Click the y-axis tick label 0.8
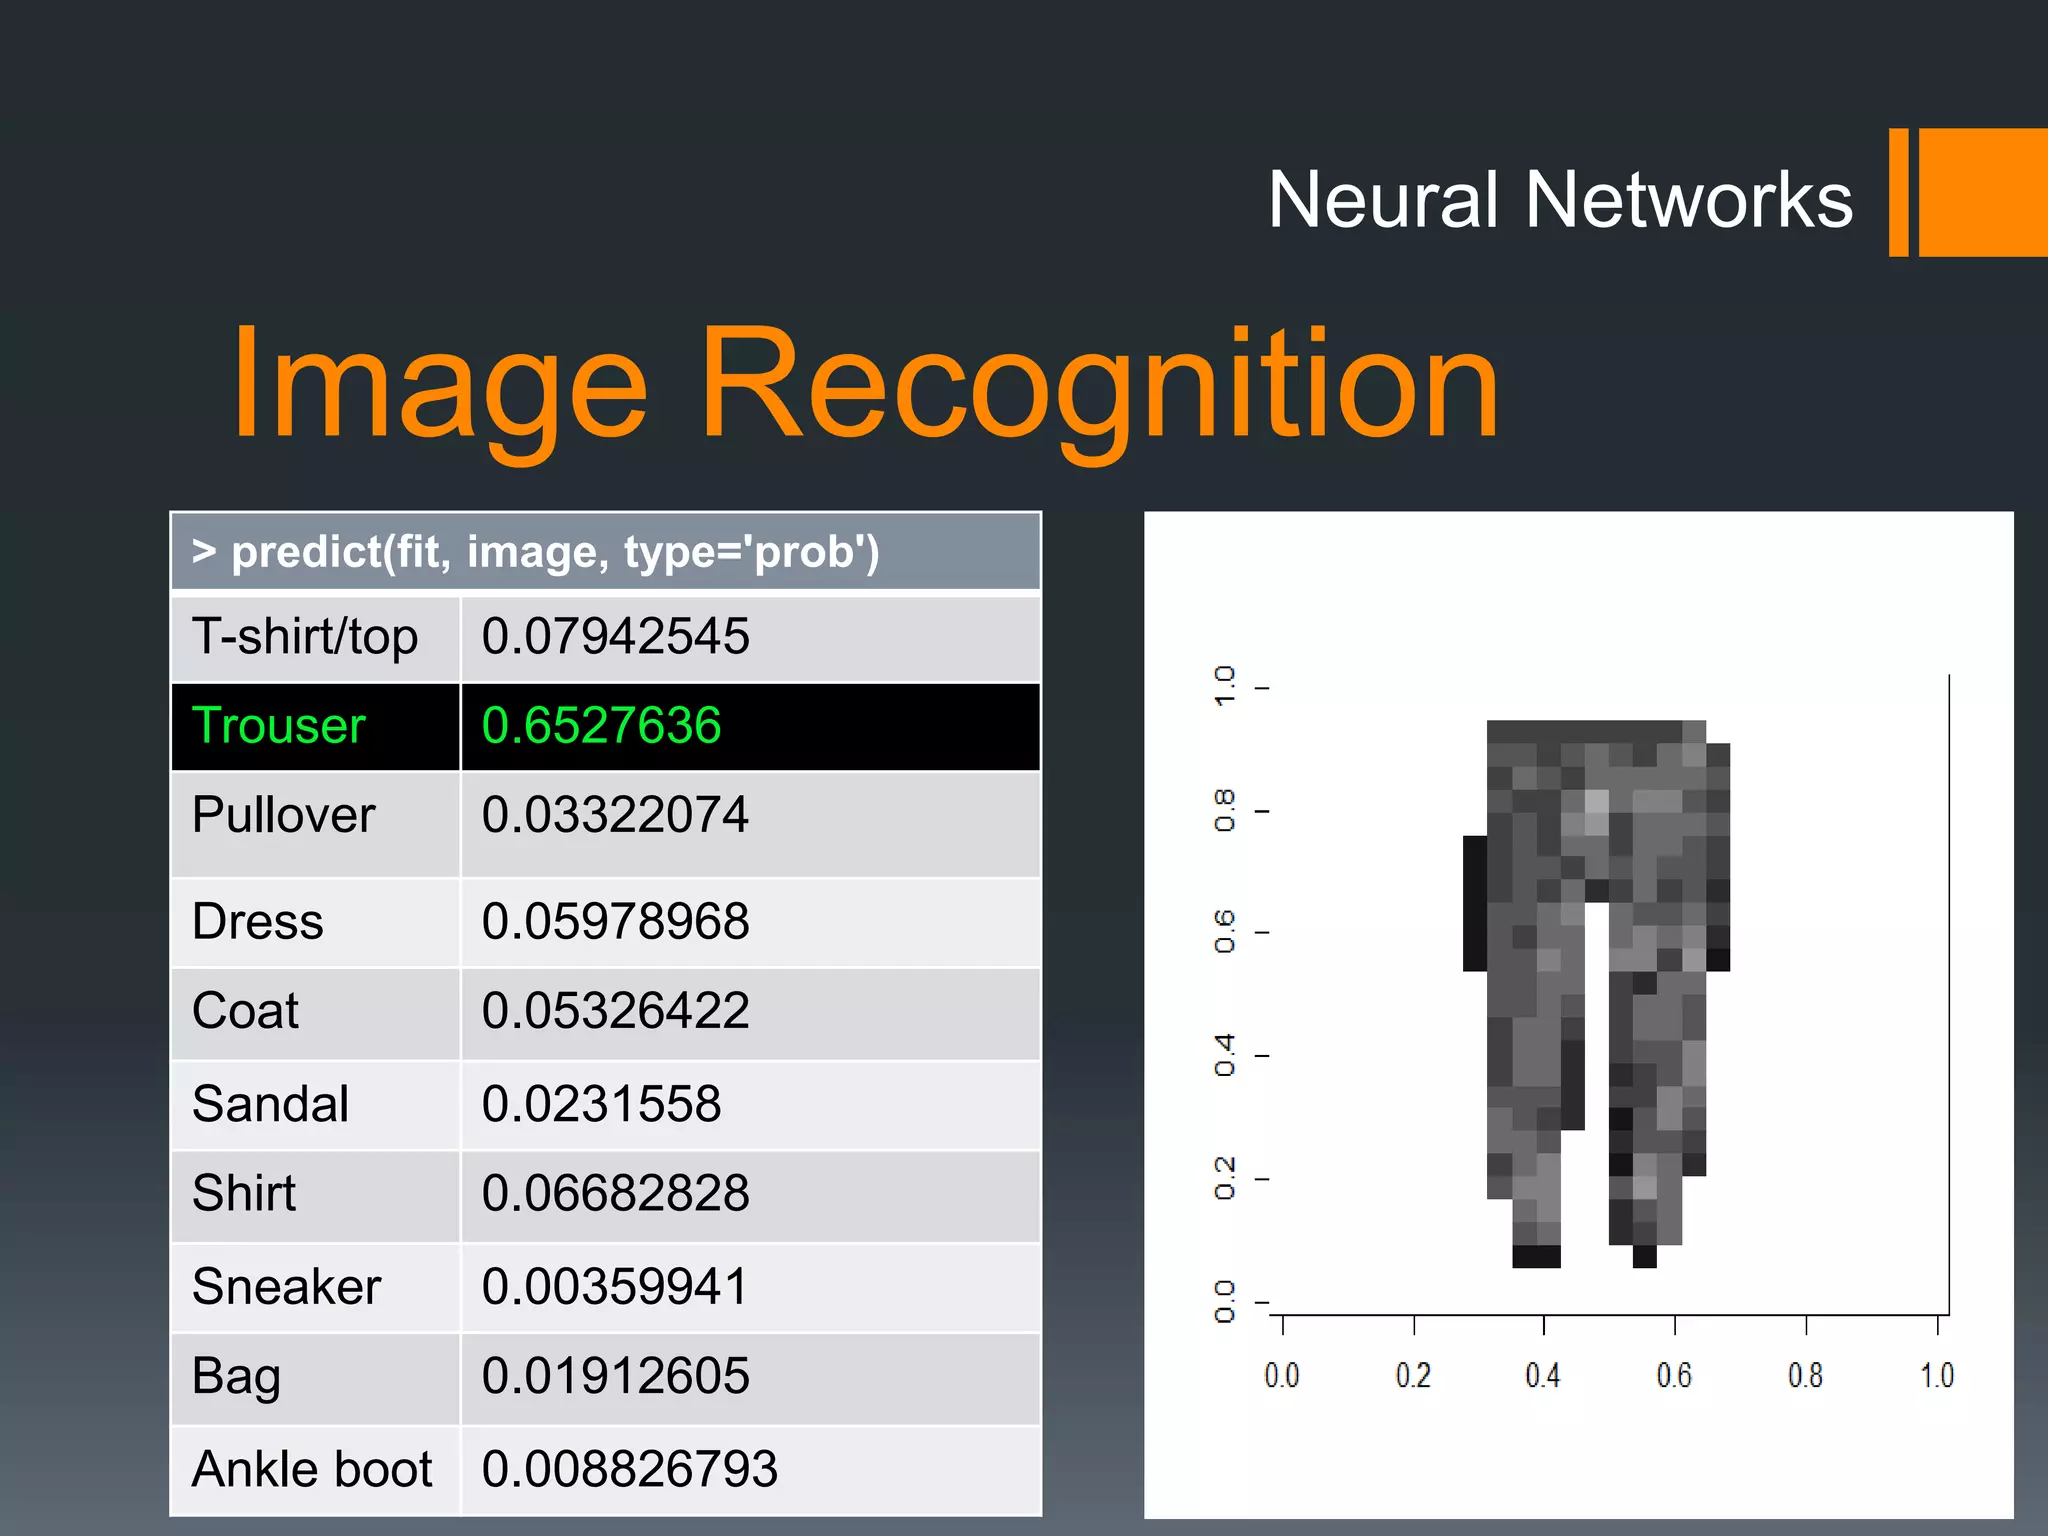Screen dimensions: 2048x1536 [x=1224, y=810]
